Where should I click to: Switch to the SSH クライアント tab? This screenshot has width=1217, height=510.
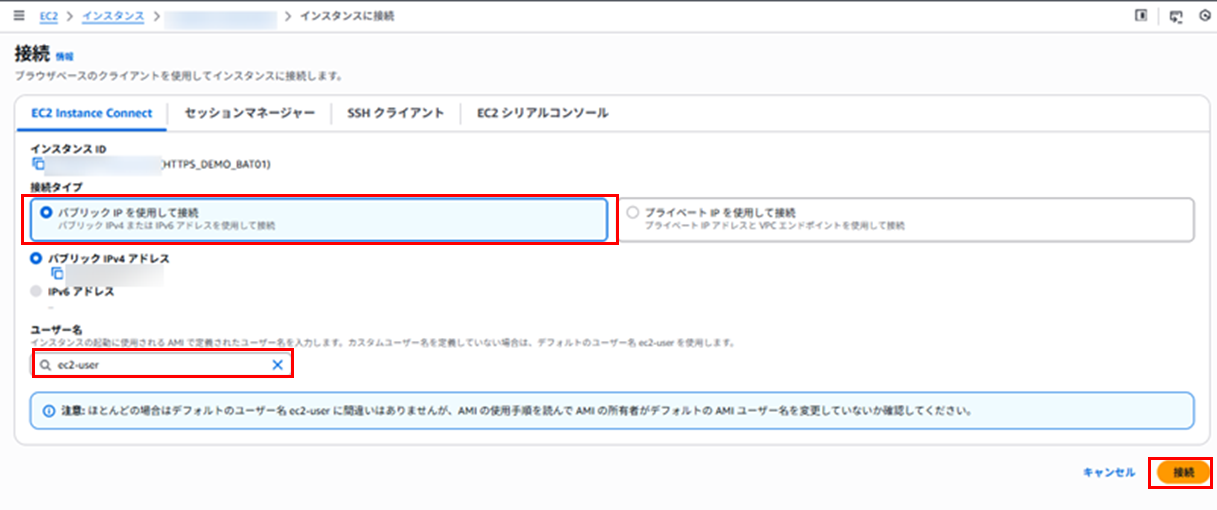point(395,113)
